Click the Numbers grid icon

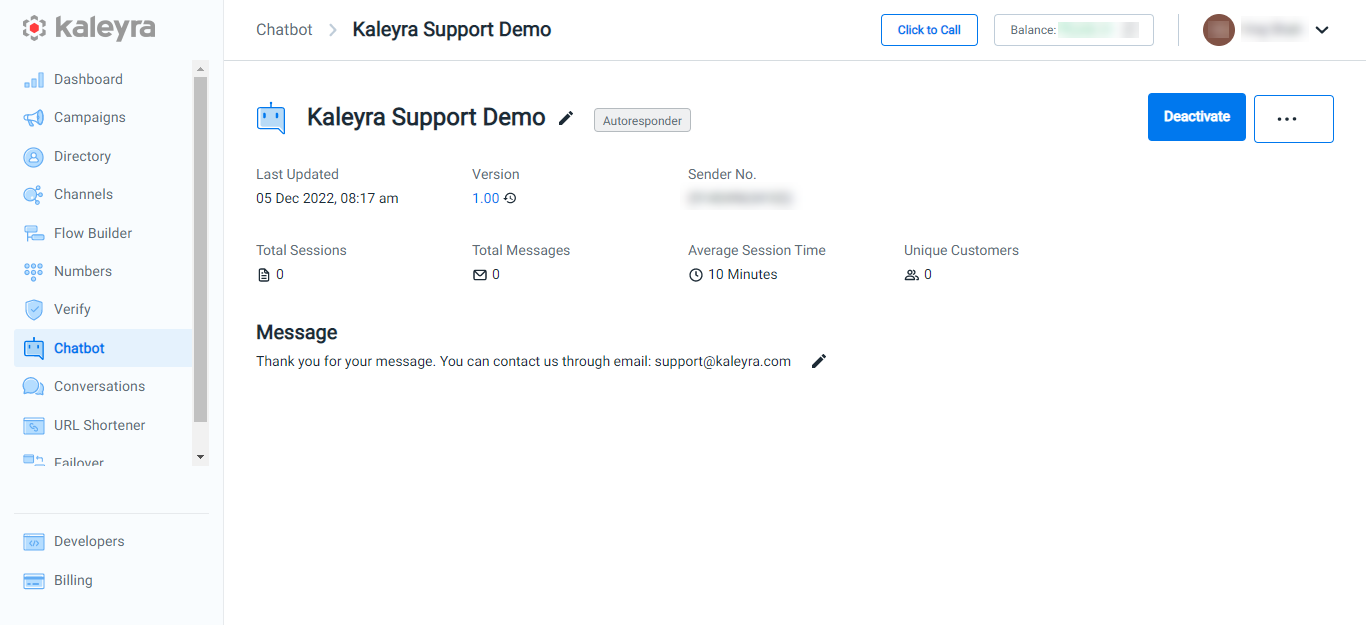click(x=34, y=272)
